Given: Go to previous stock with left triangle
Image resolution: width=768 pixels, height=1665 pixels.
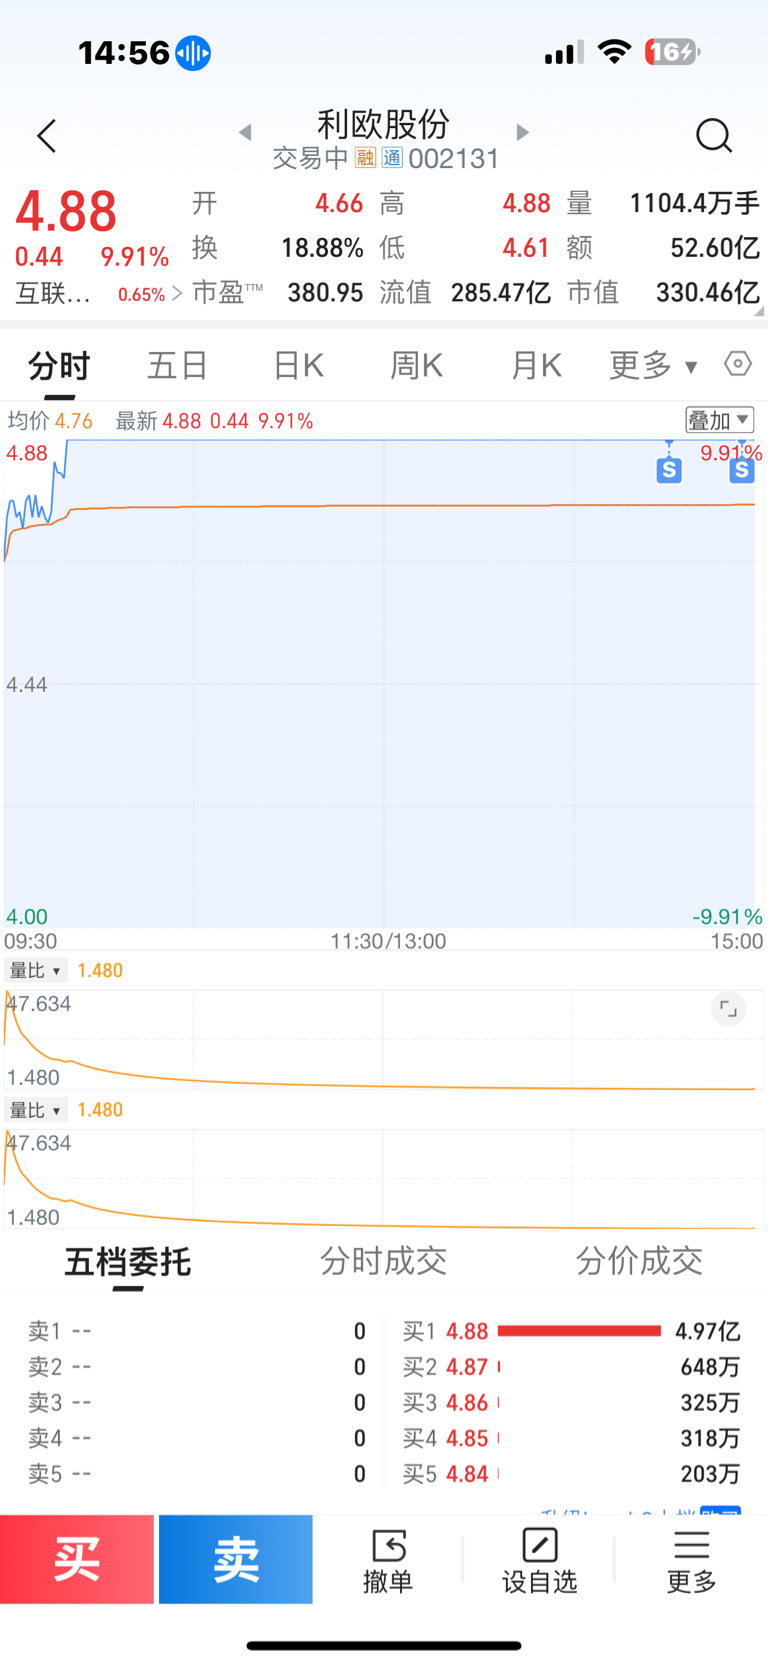Looking at the screenshot, I should click(245, 132).
